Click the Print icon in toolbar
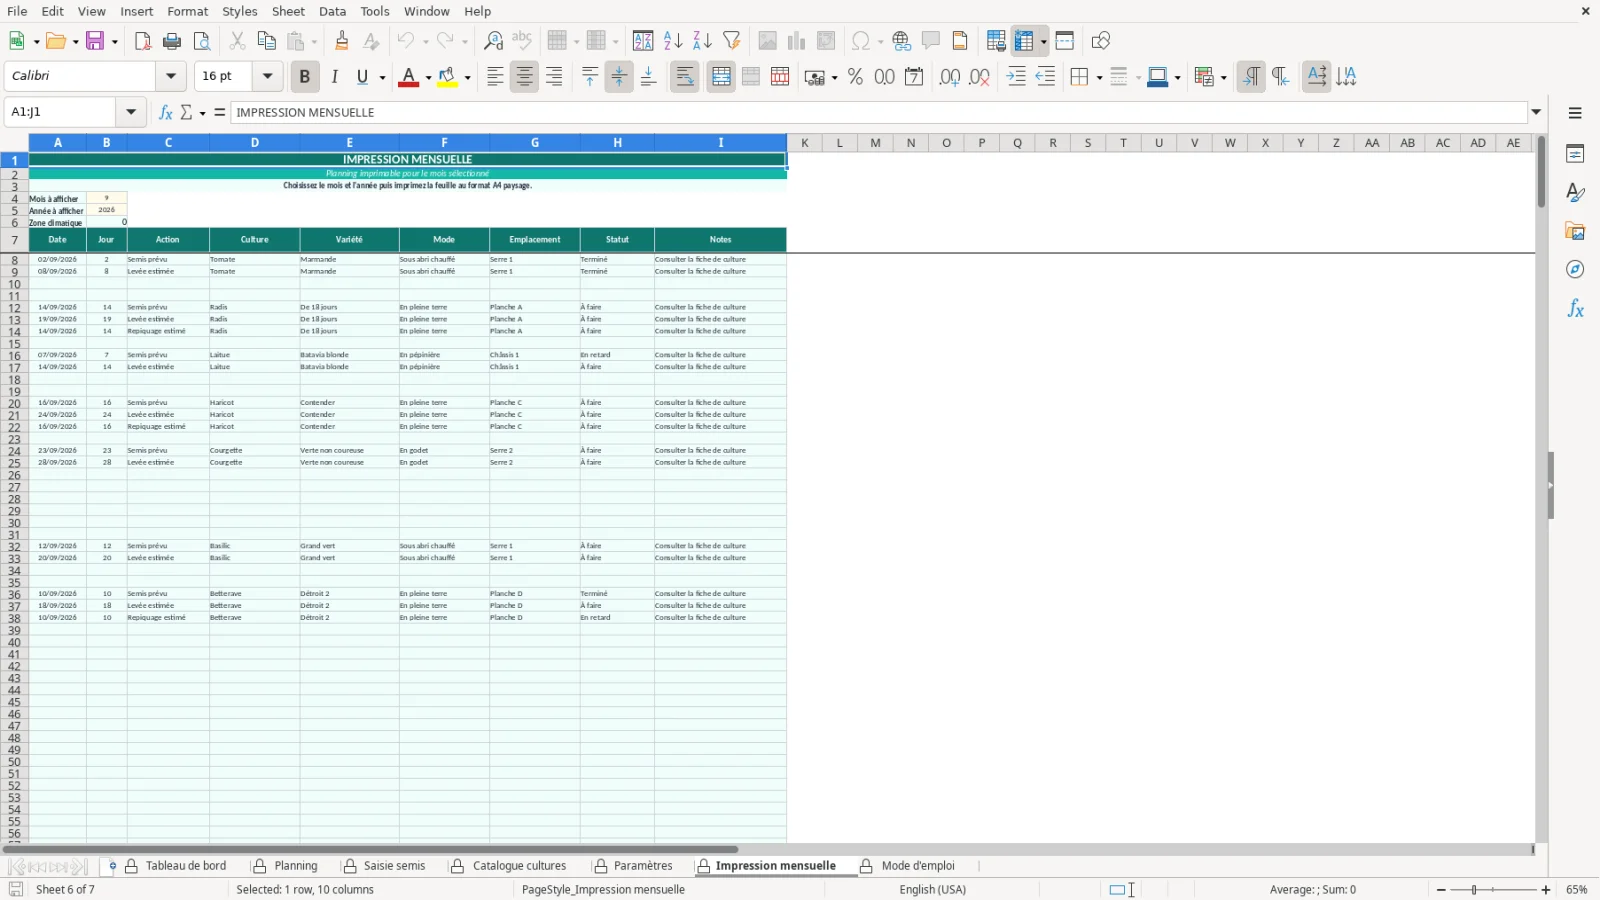The width and height of the screenshot is (1600, 900). (x=172, y=41)
